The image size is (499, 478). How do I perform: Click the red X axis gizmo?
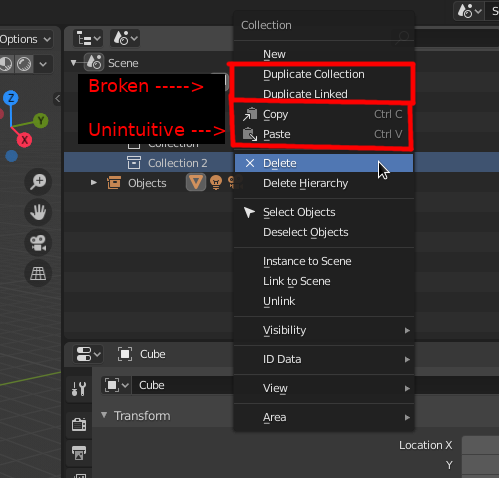[x=24, y=140]
